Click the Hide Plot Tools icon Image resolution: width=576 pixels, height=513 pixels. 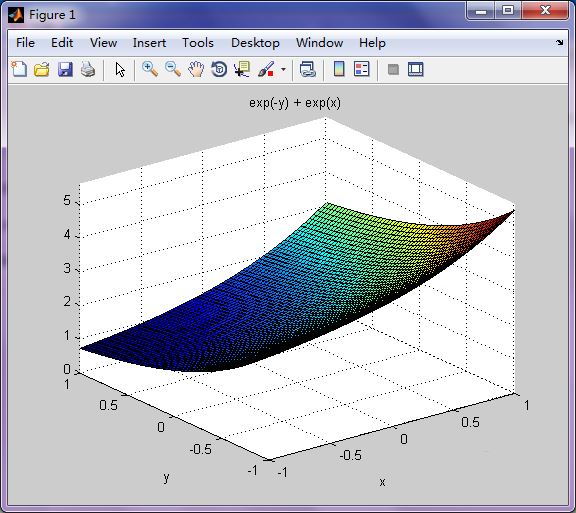click(393, 69)
